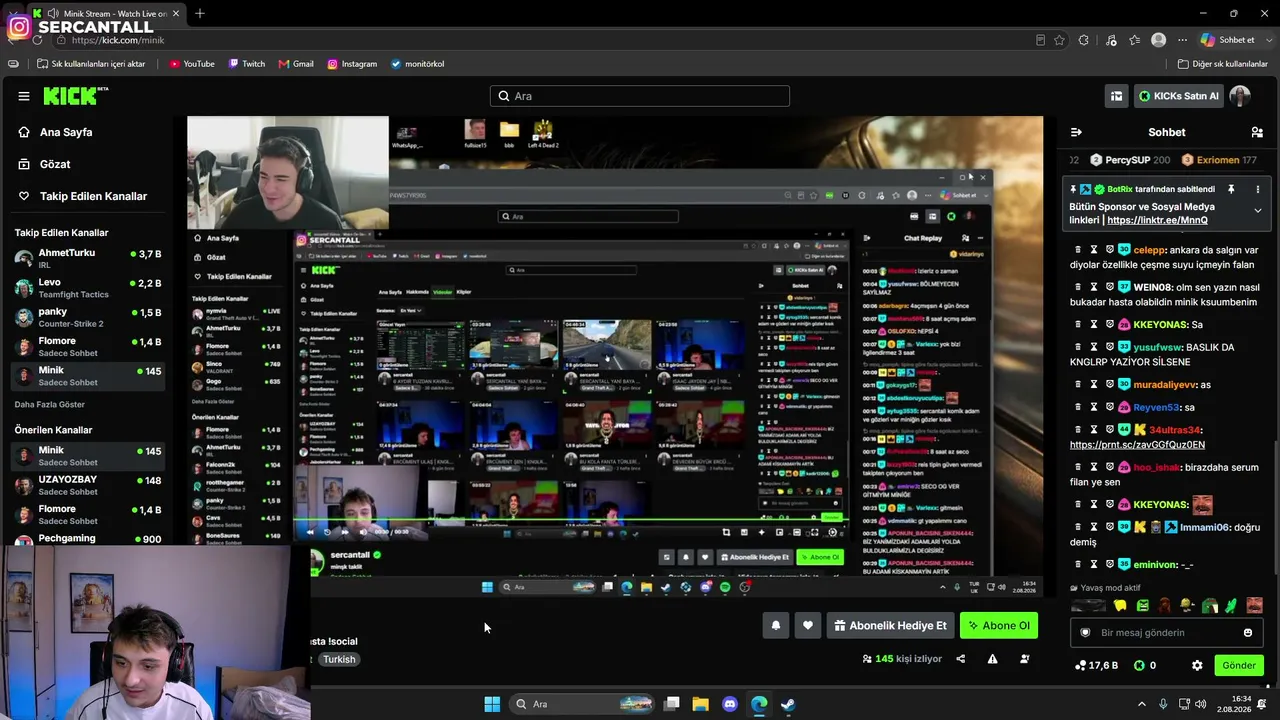Toggle stream notifications bell

coord(776,626)
